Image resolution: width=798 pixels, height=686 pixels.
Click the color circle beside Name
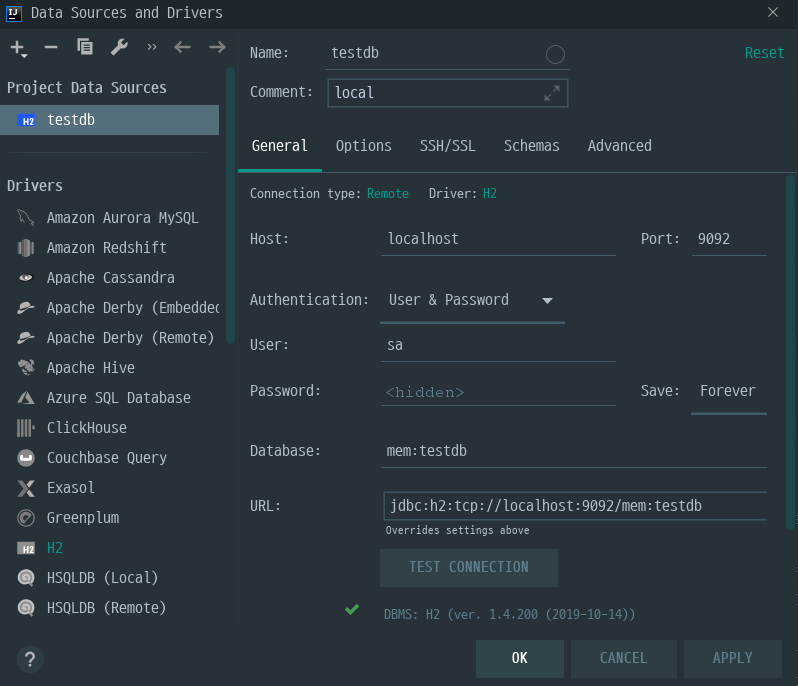555,54
